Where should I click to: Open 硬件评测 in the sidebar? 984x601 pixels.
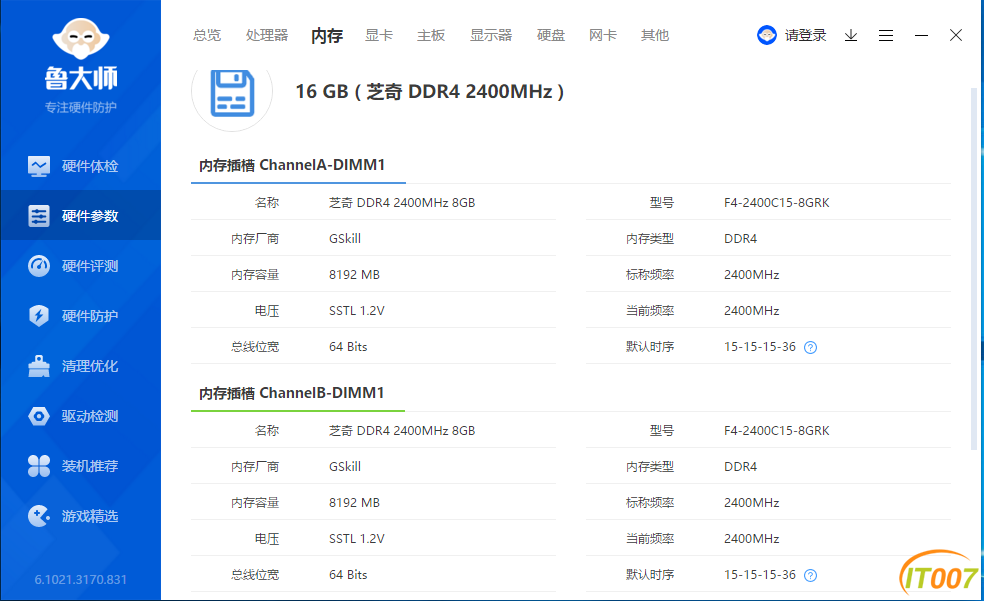tap(80, 266)
